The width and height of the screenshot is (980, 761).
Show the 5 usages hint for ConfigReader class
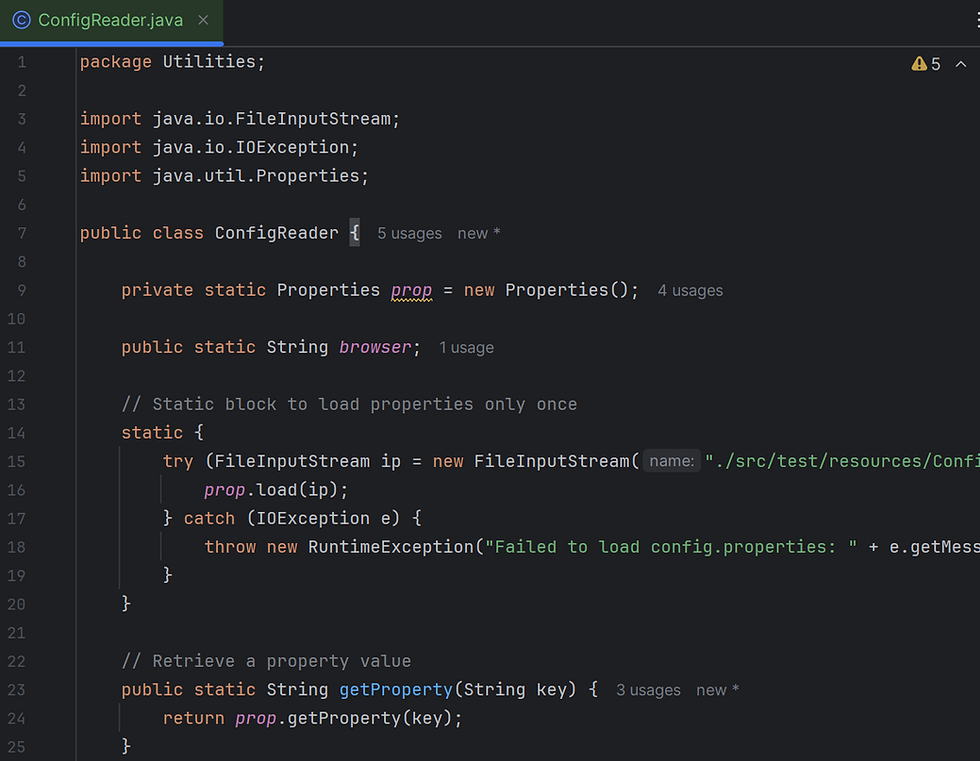click(409, 234)
